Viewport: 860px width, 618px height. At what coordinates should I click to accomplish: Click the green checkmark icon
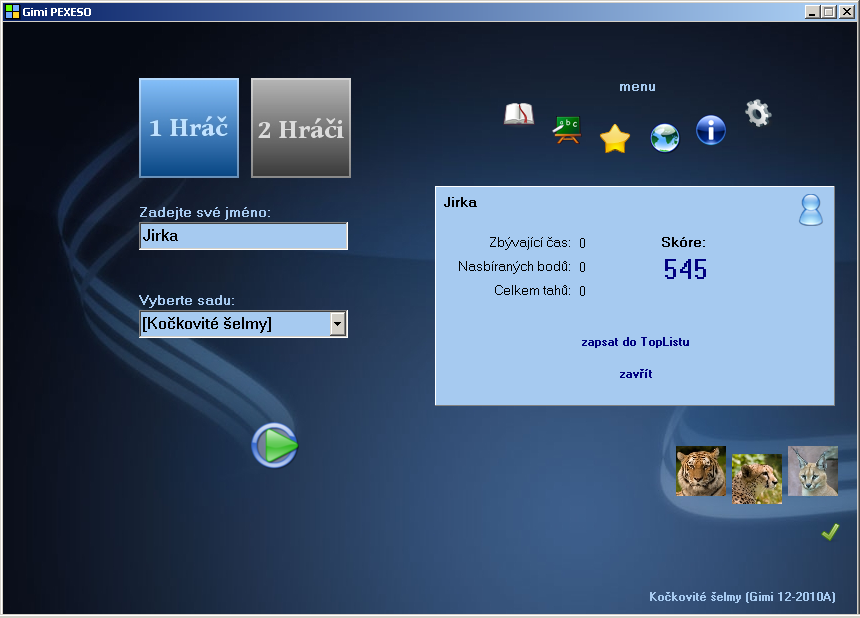(830, 531)
